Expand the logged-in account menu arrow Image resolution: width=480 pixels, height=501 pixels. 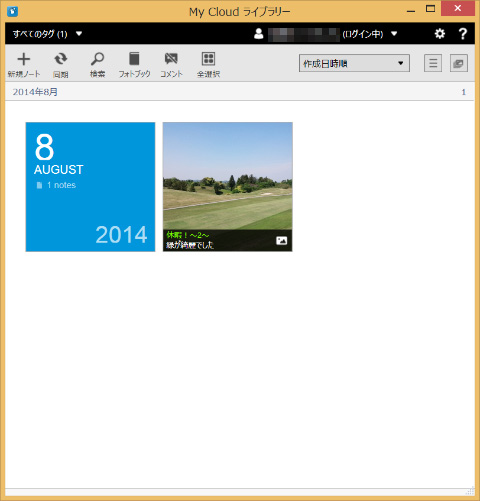394,34
